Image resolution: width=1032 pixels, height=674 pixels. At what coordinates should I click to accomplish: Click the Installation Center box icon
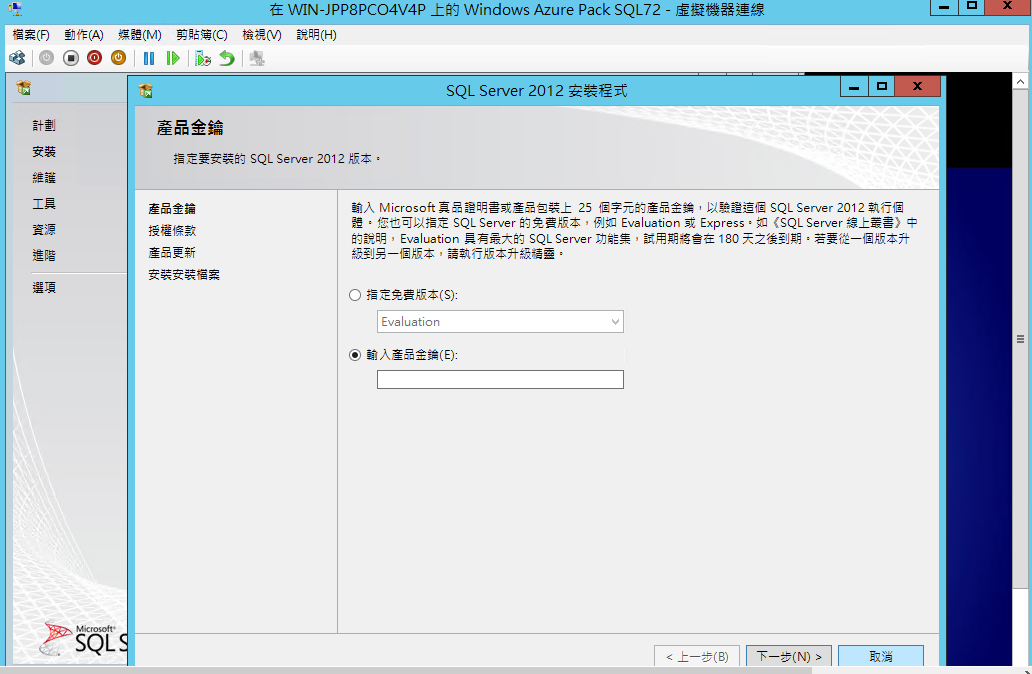[24, 88]
